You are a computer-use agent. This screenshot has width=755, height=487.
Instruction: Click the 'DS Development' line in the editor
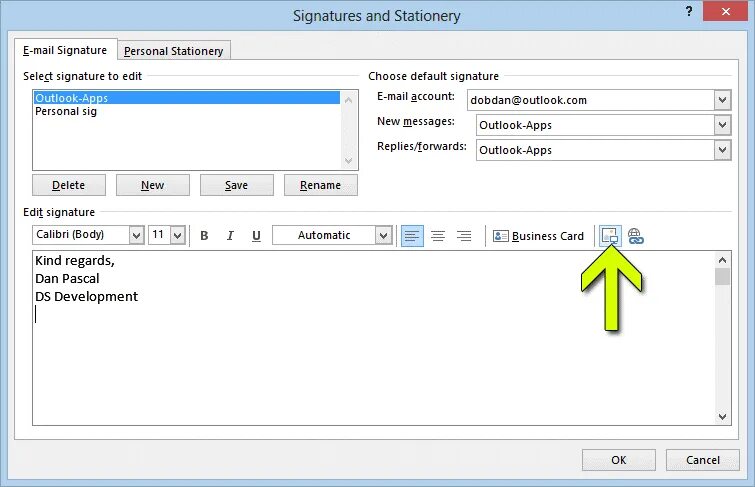(86, 296)
